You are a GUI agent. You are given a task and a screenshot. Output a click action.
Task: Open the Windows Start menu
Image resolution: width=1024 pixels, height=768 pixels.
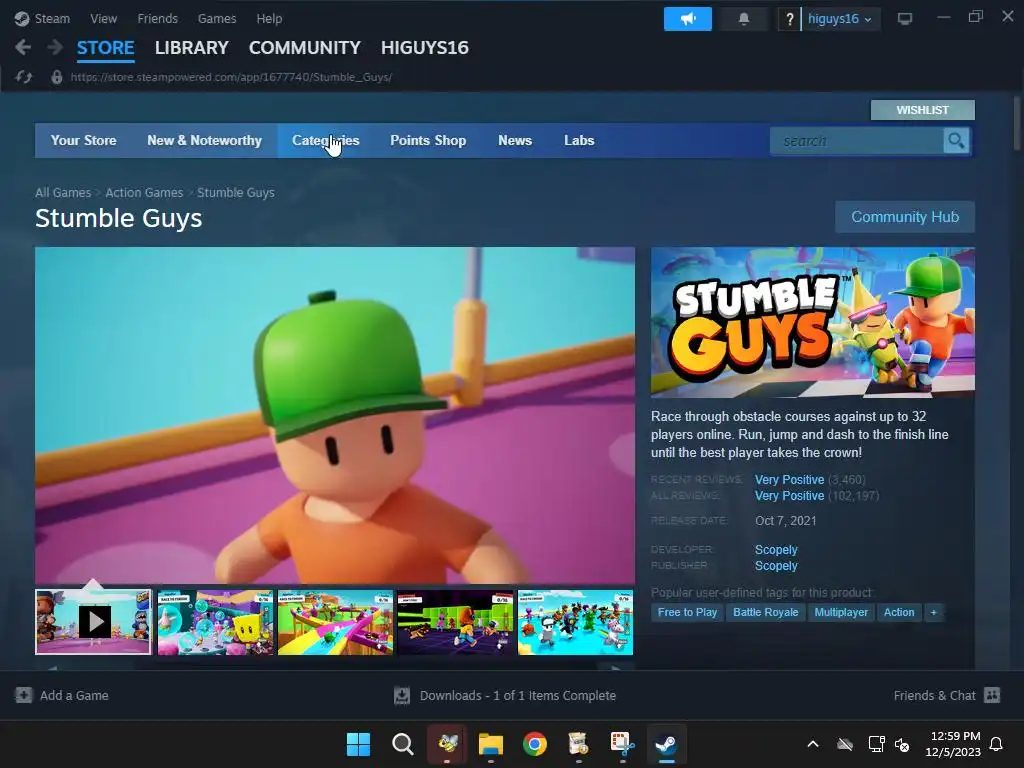[358, 744]
